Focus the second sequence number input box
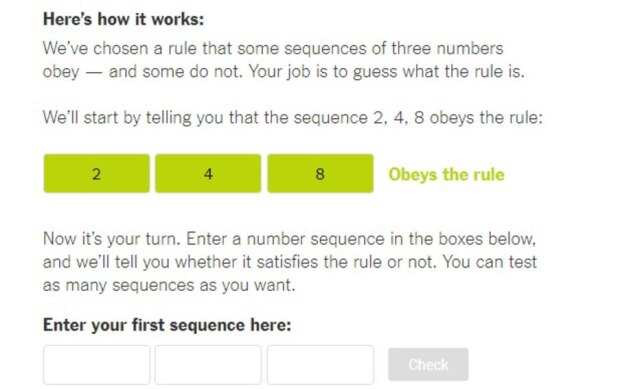Screen dimensions: 640x389 point(208,365)
